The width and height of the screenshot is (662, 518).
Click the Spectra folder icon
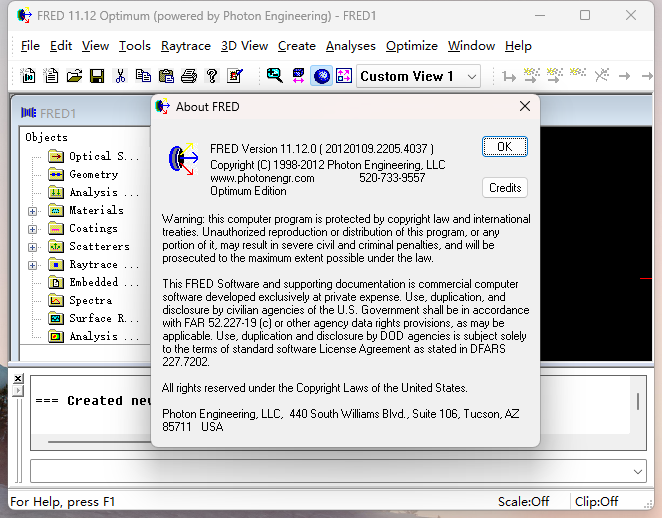click(56, 301)
